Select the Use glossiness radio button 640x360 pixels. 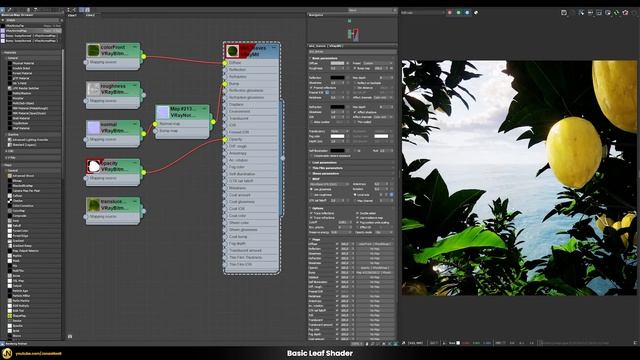[x=311, y=189]
